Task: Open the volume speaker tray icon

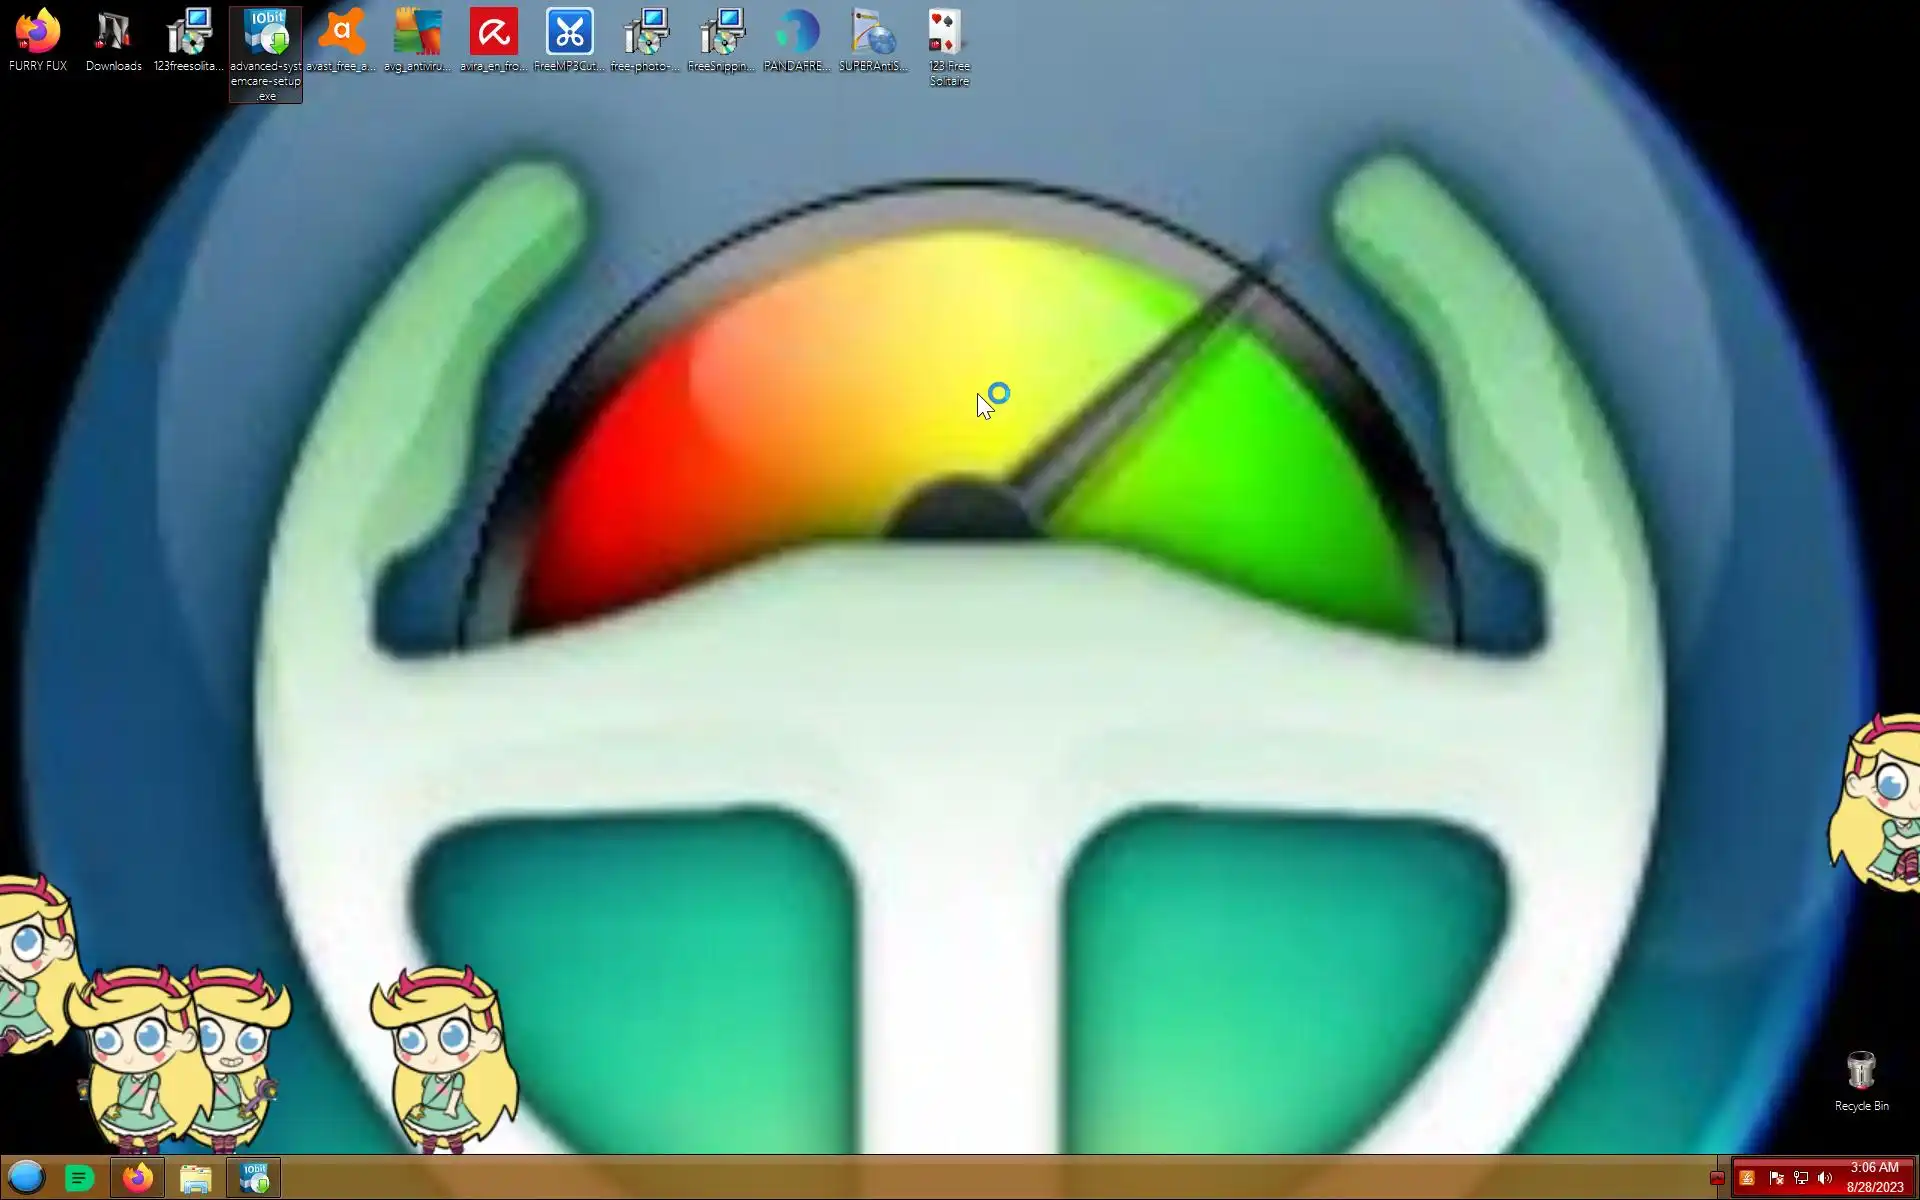Action: [1825, 1178]
